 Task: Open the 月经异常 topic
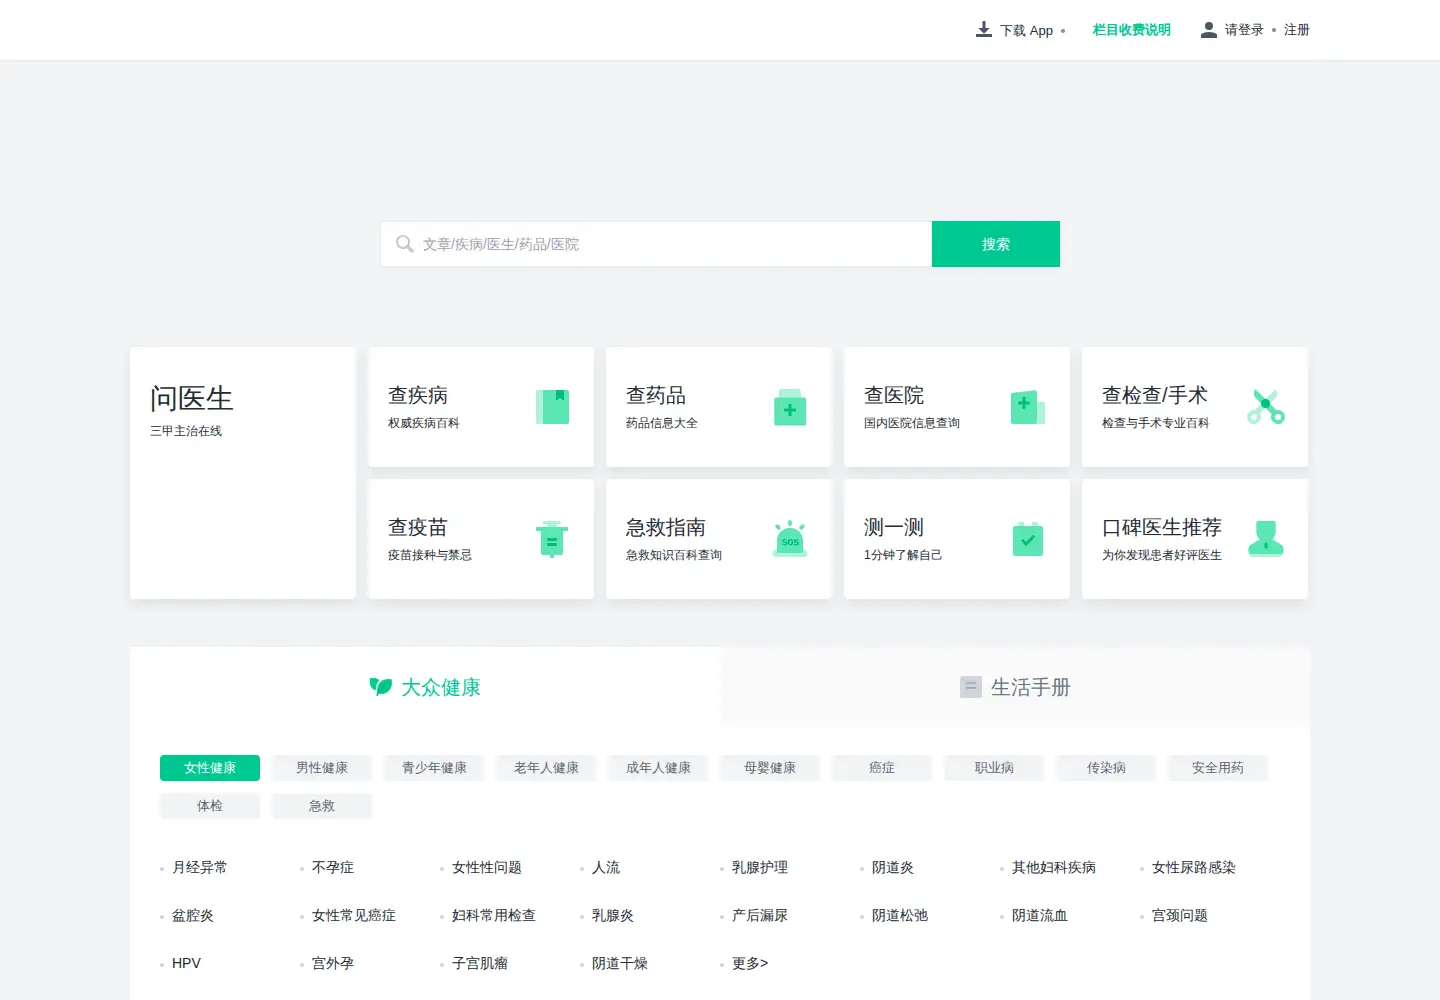(200, 867)
